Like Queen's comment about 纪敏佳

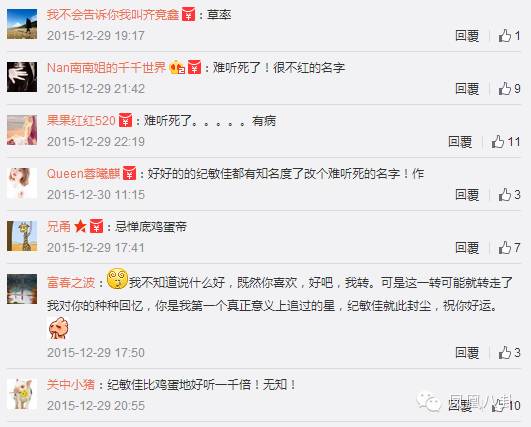509,195
